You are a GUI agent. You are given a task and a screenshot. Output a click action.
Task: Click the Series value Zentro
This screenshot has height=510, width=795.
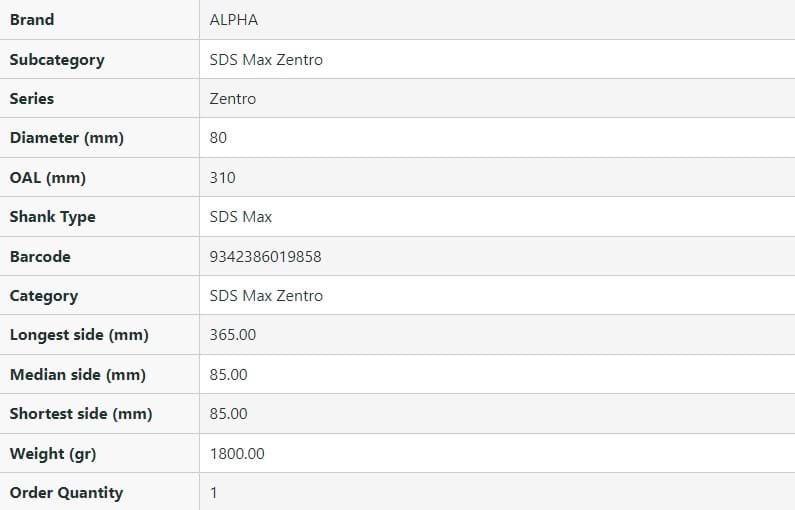[233, 99]
